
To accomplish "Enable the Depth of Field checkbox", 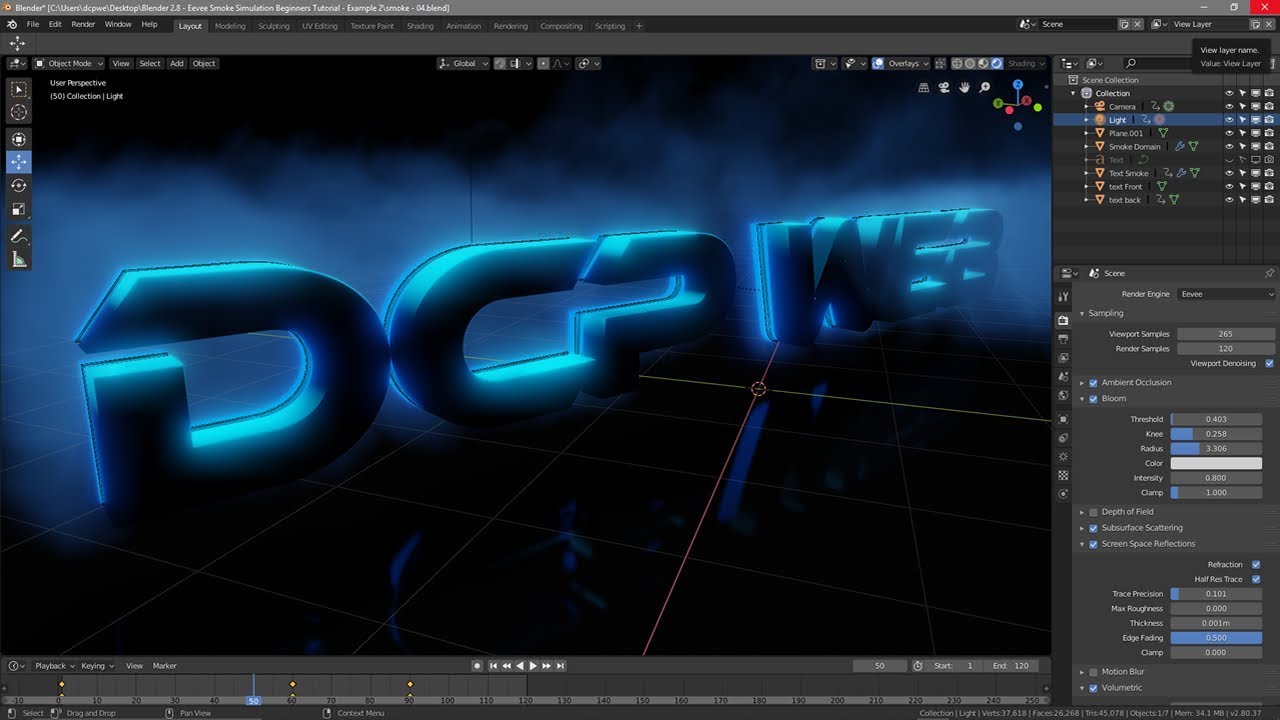I will [1093, 512].
